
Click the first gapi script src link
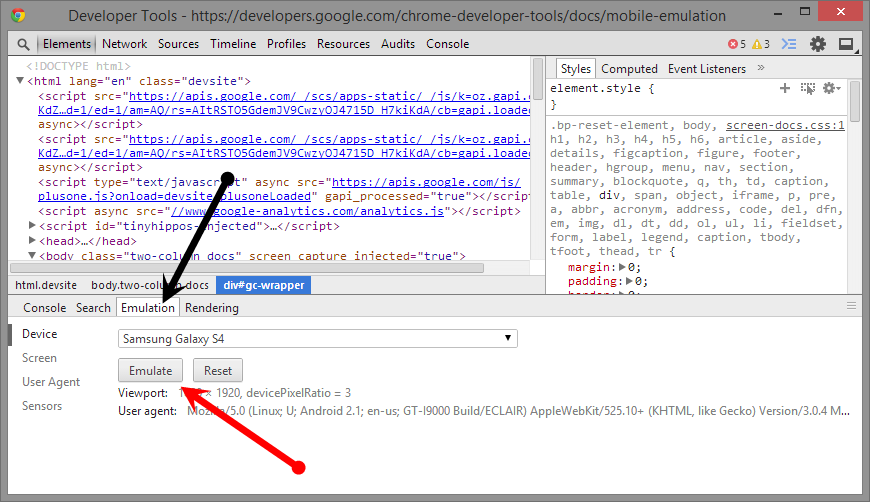pos(329,96)
